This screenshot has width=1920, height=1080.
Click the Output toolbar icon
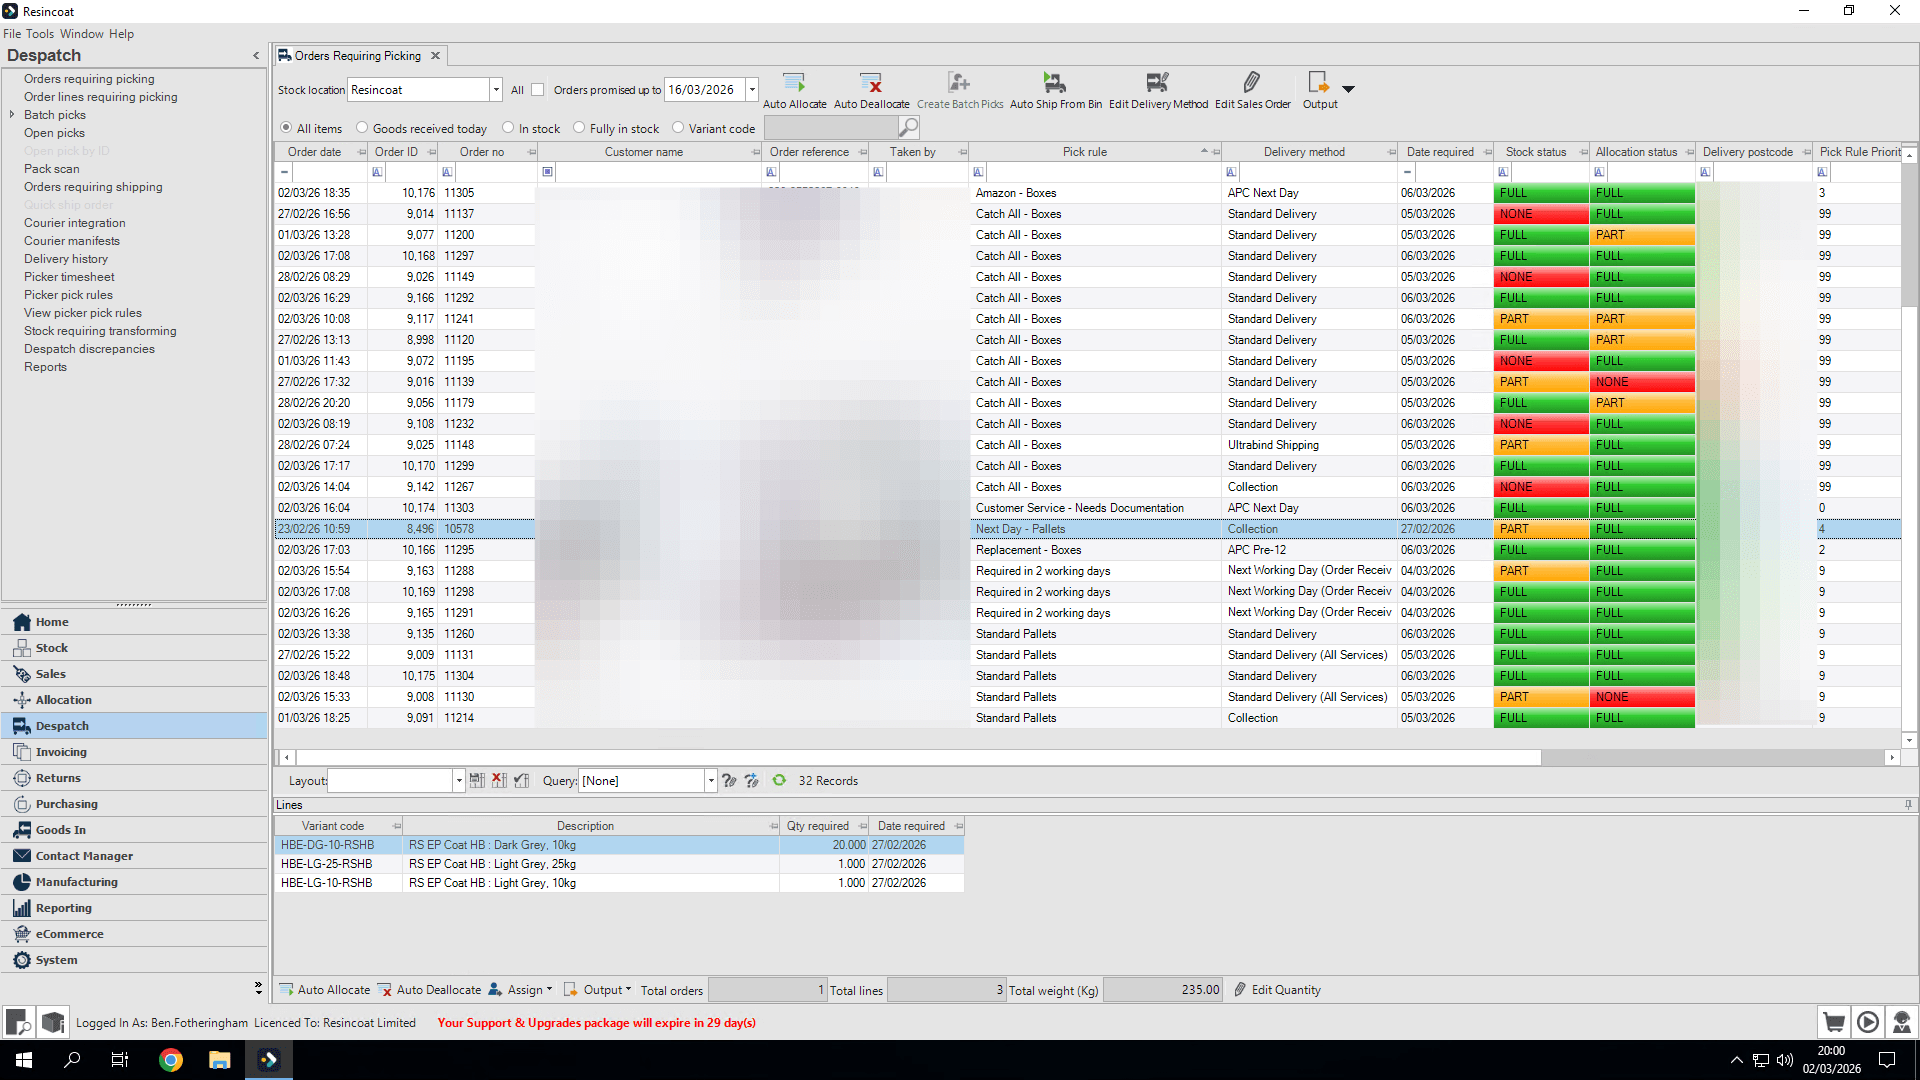coord(1319,83)
